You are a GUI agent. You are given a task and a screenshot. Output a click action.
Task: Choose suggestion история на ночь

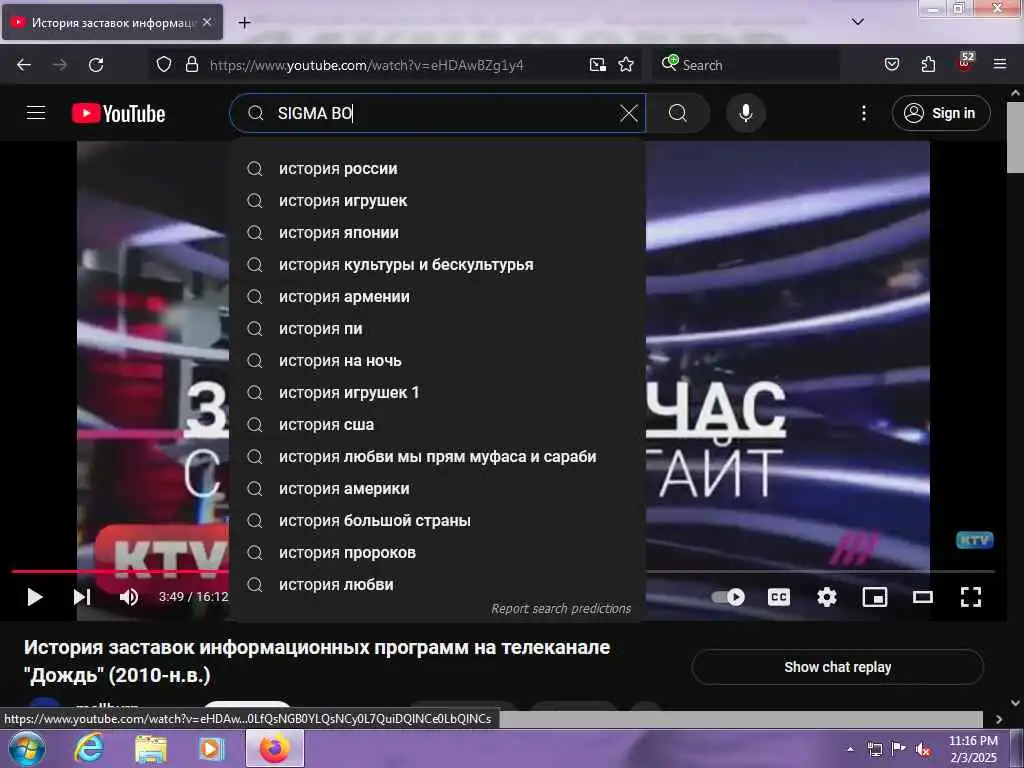tap(438, 360)
